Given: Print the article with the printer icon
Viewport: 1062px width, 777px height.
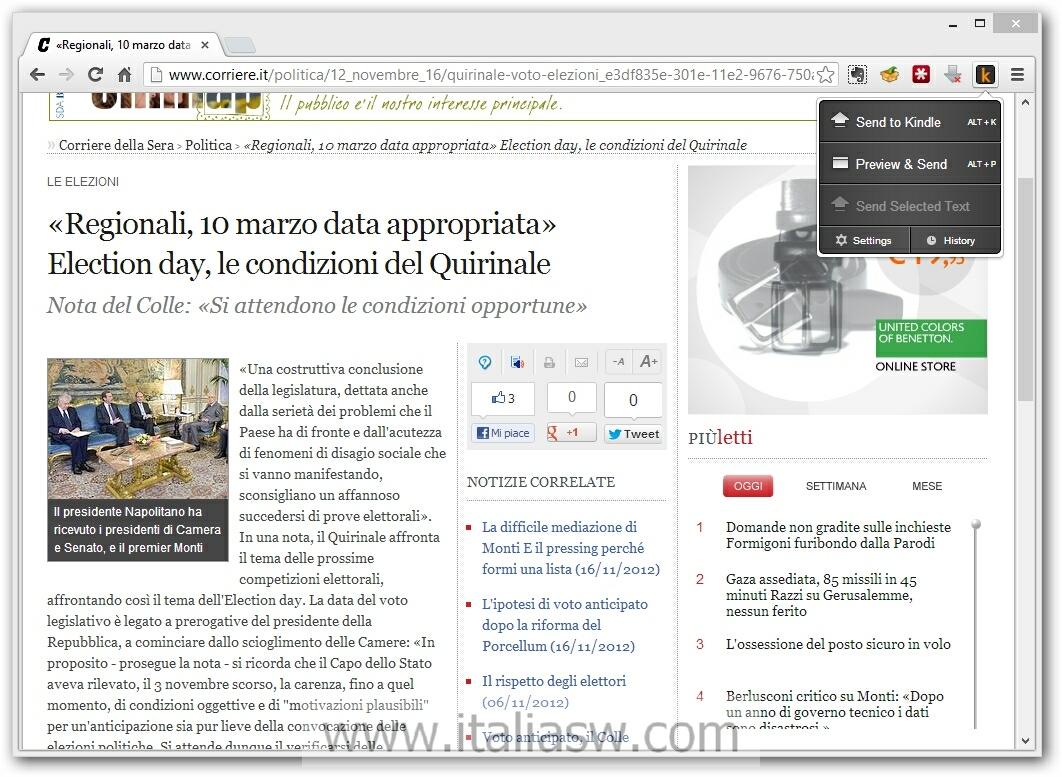Looking at the screenshot, I should pyautogui.click(x=549, y=362).
